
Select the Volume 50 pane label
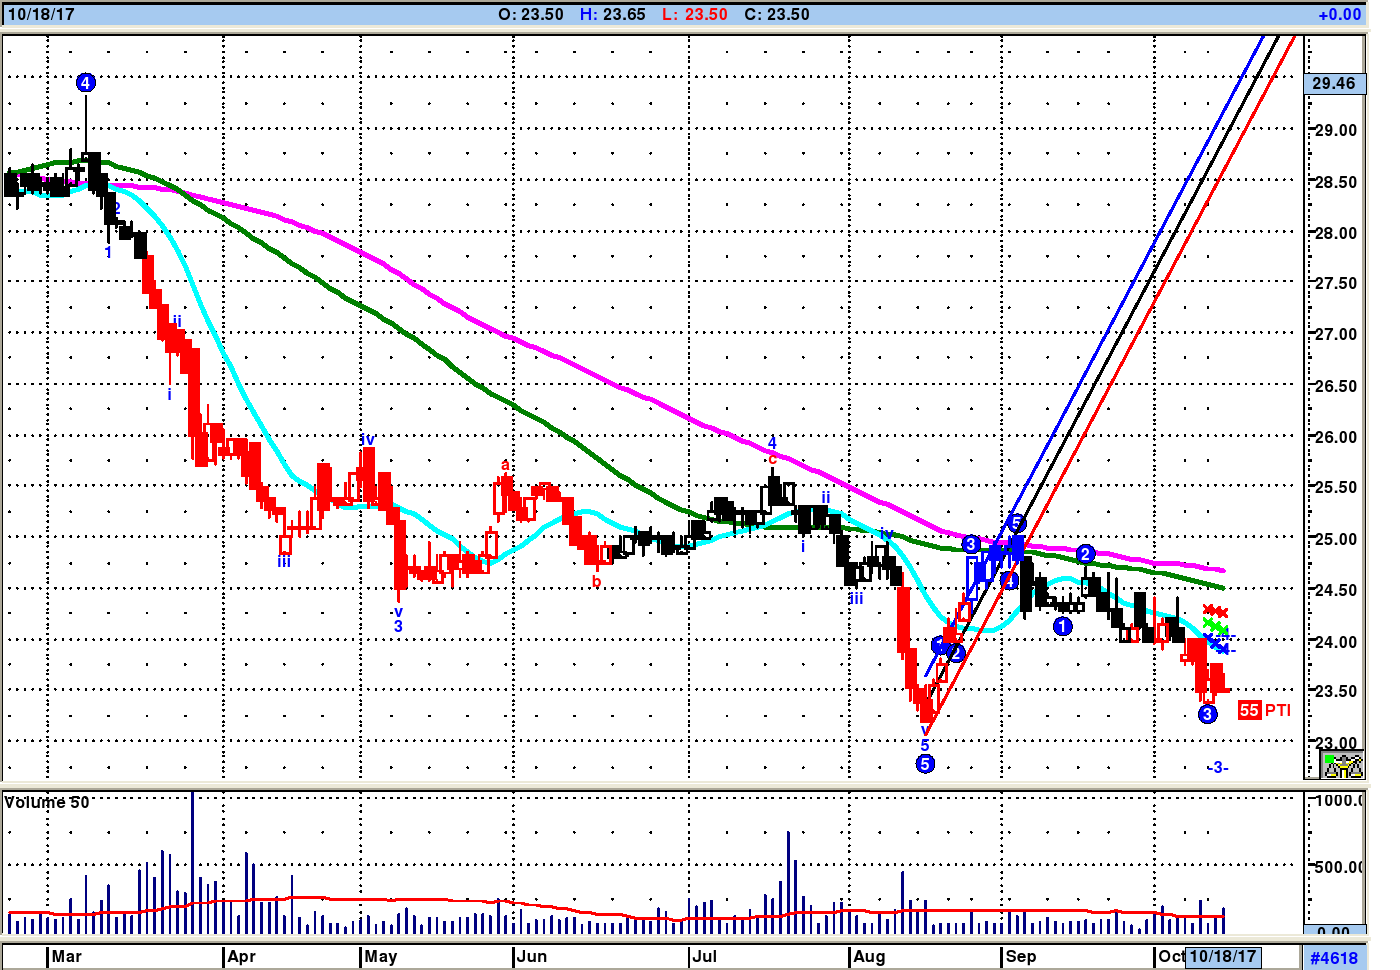(x=47, y=802)
